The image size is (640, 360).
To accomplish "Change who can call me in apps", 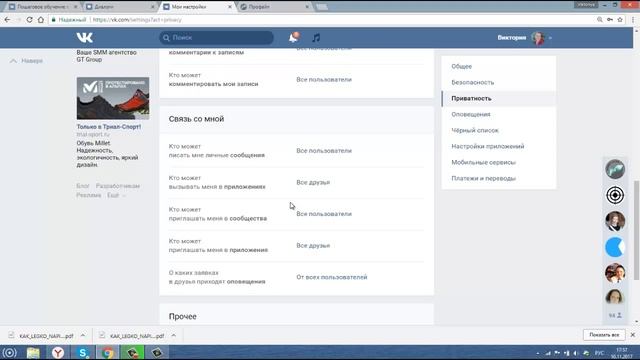I will (x=313, y=182).
